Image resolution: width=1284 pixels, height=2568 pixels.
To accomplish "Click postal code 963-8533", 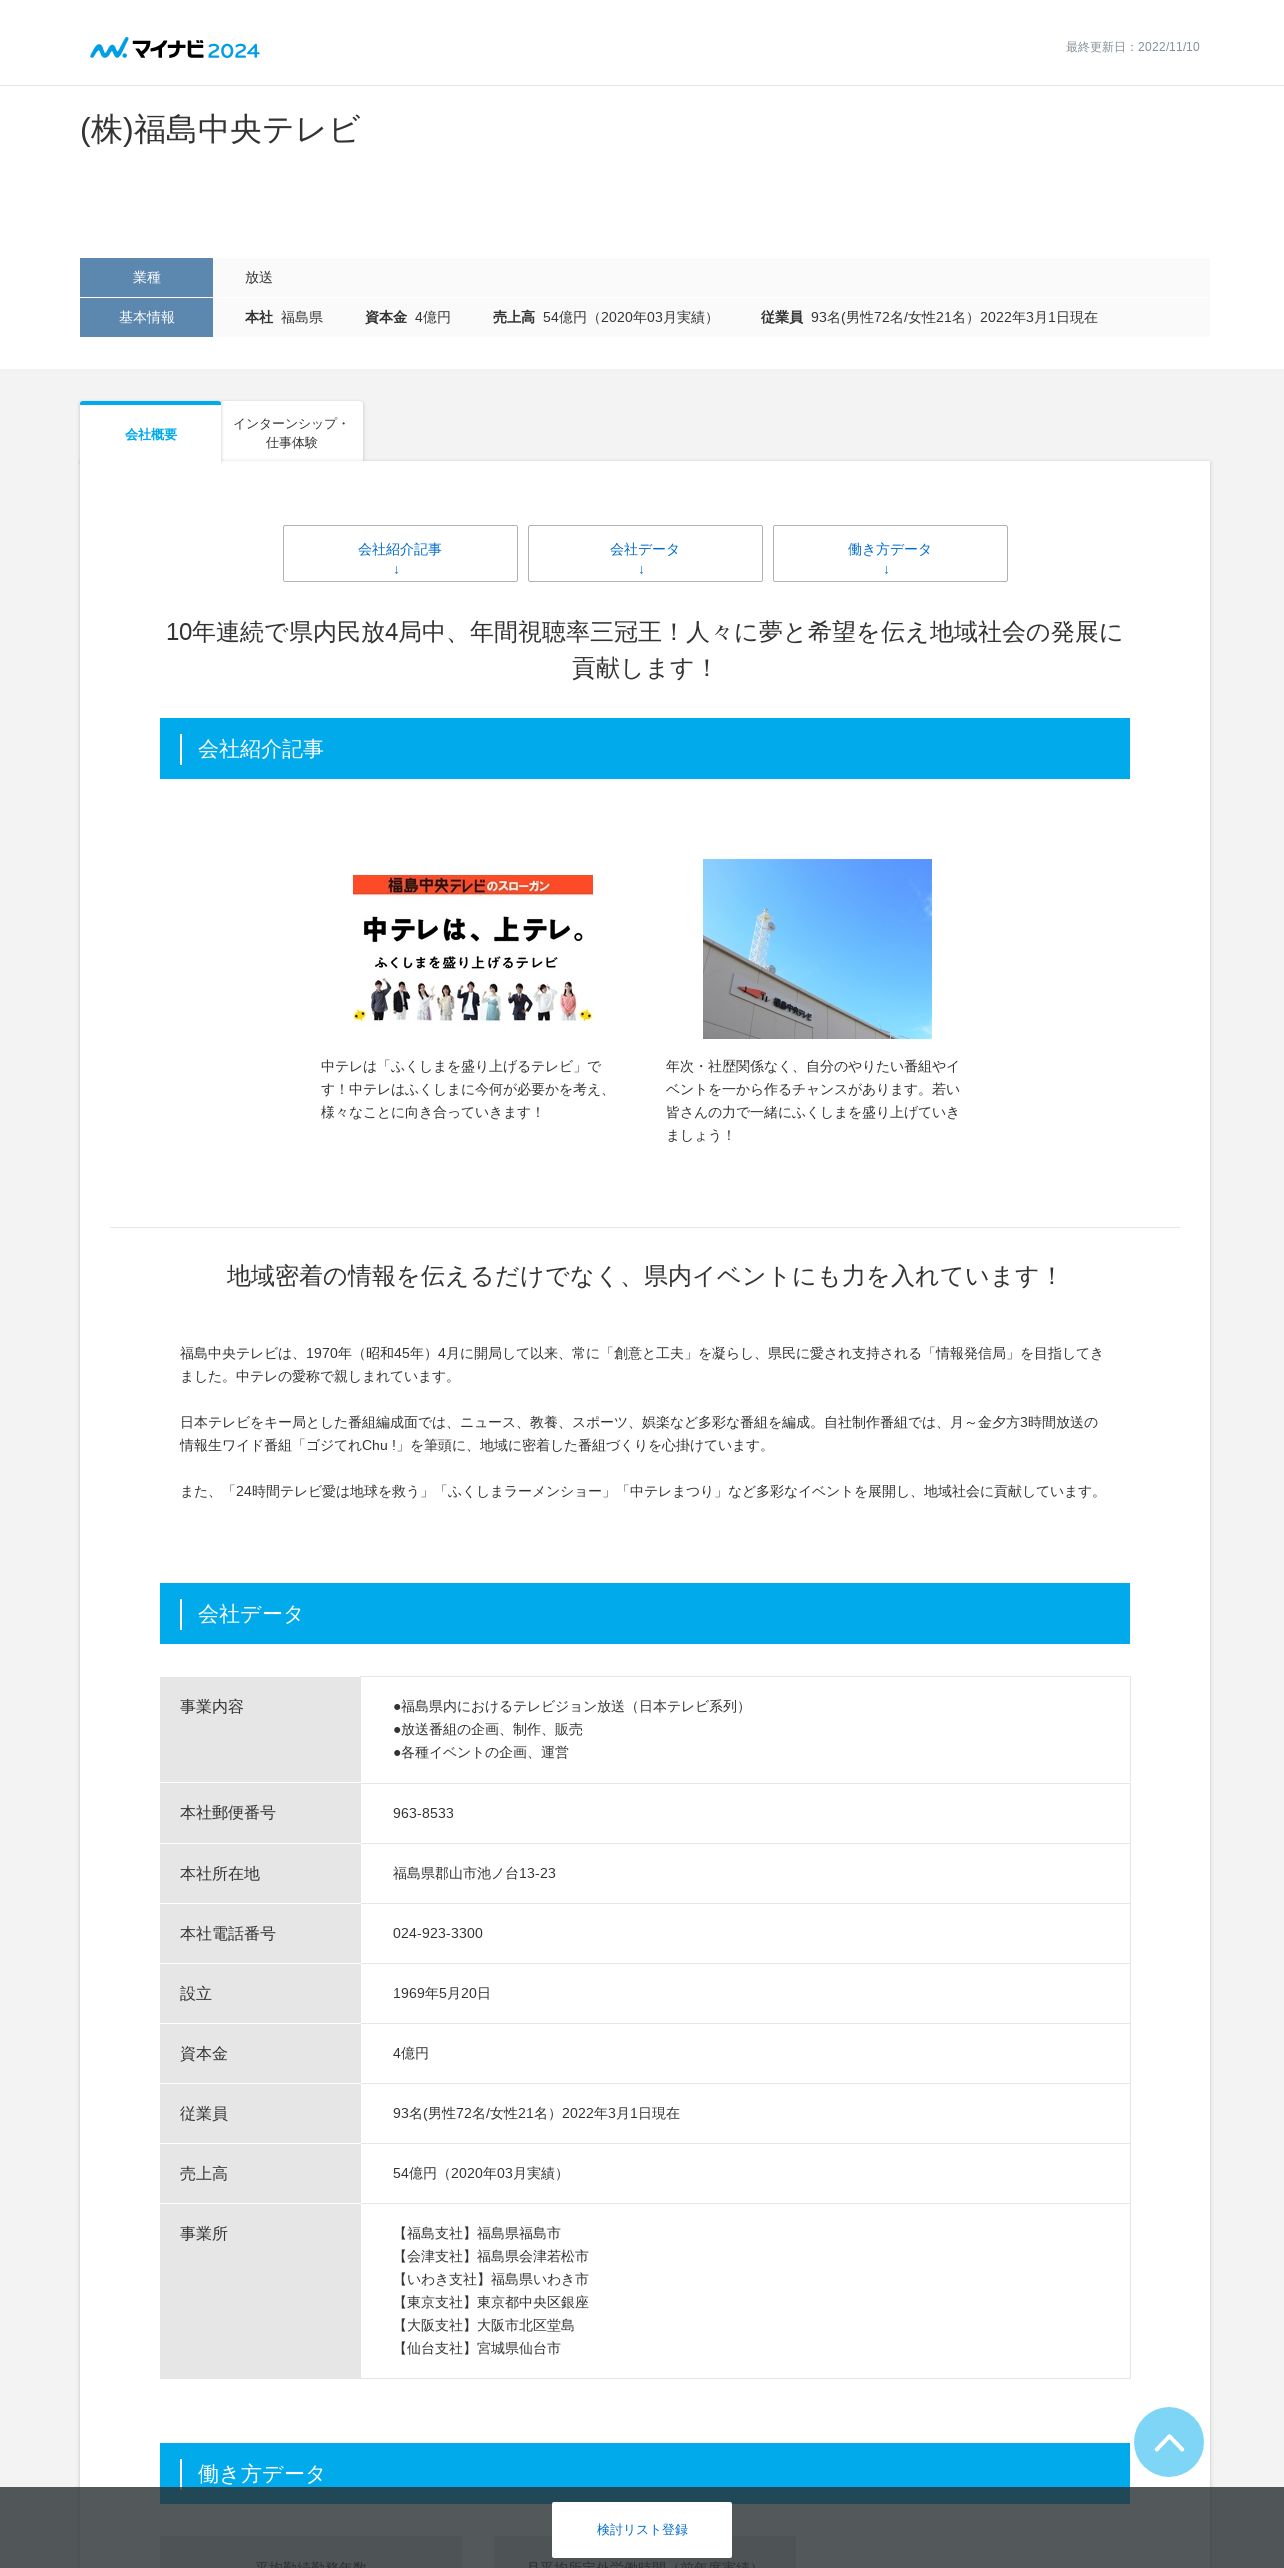I will [423, 1813].
